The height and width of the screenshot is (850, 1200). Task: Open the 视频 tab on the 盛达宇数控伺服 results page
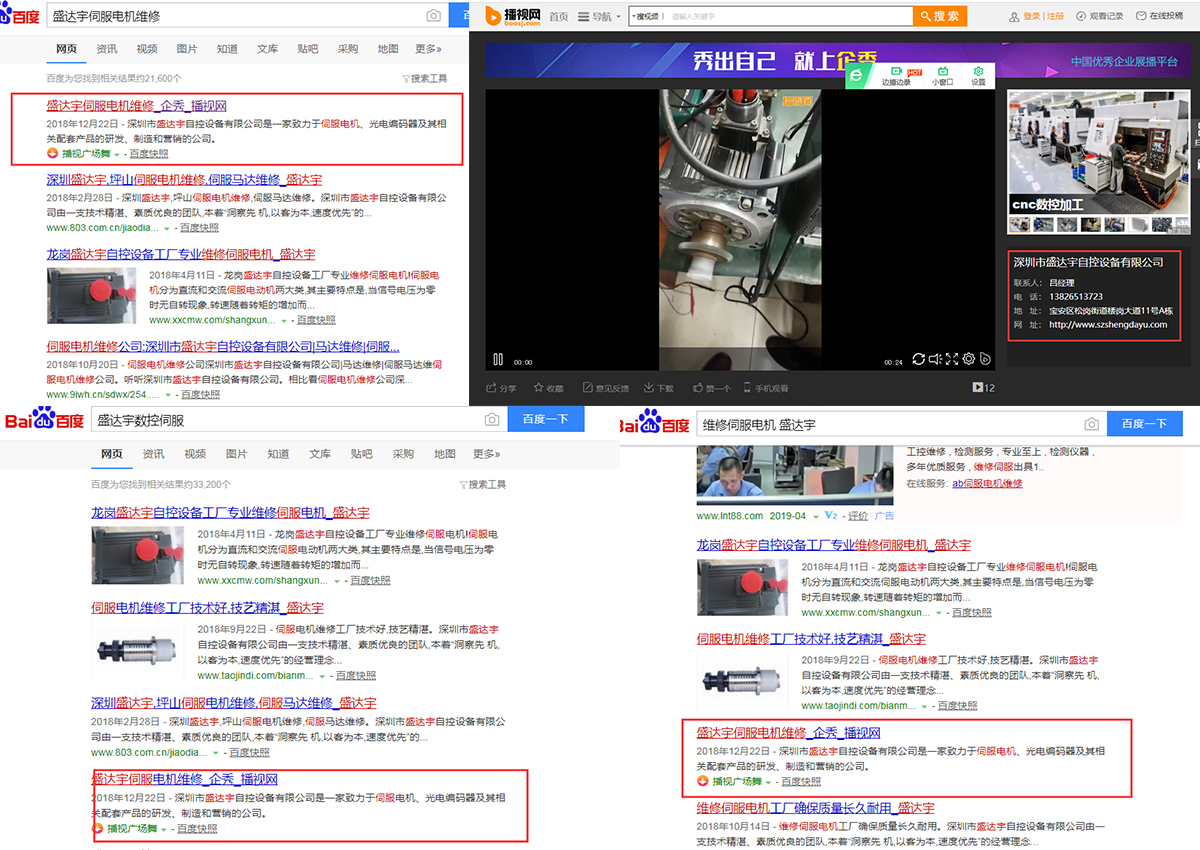click(194, 454)
